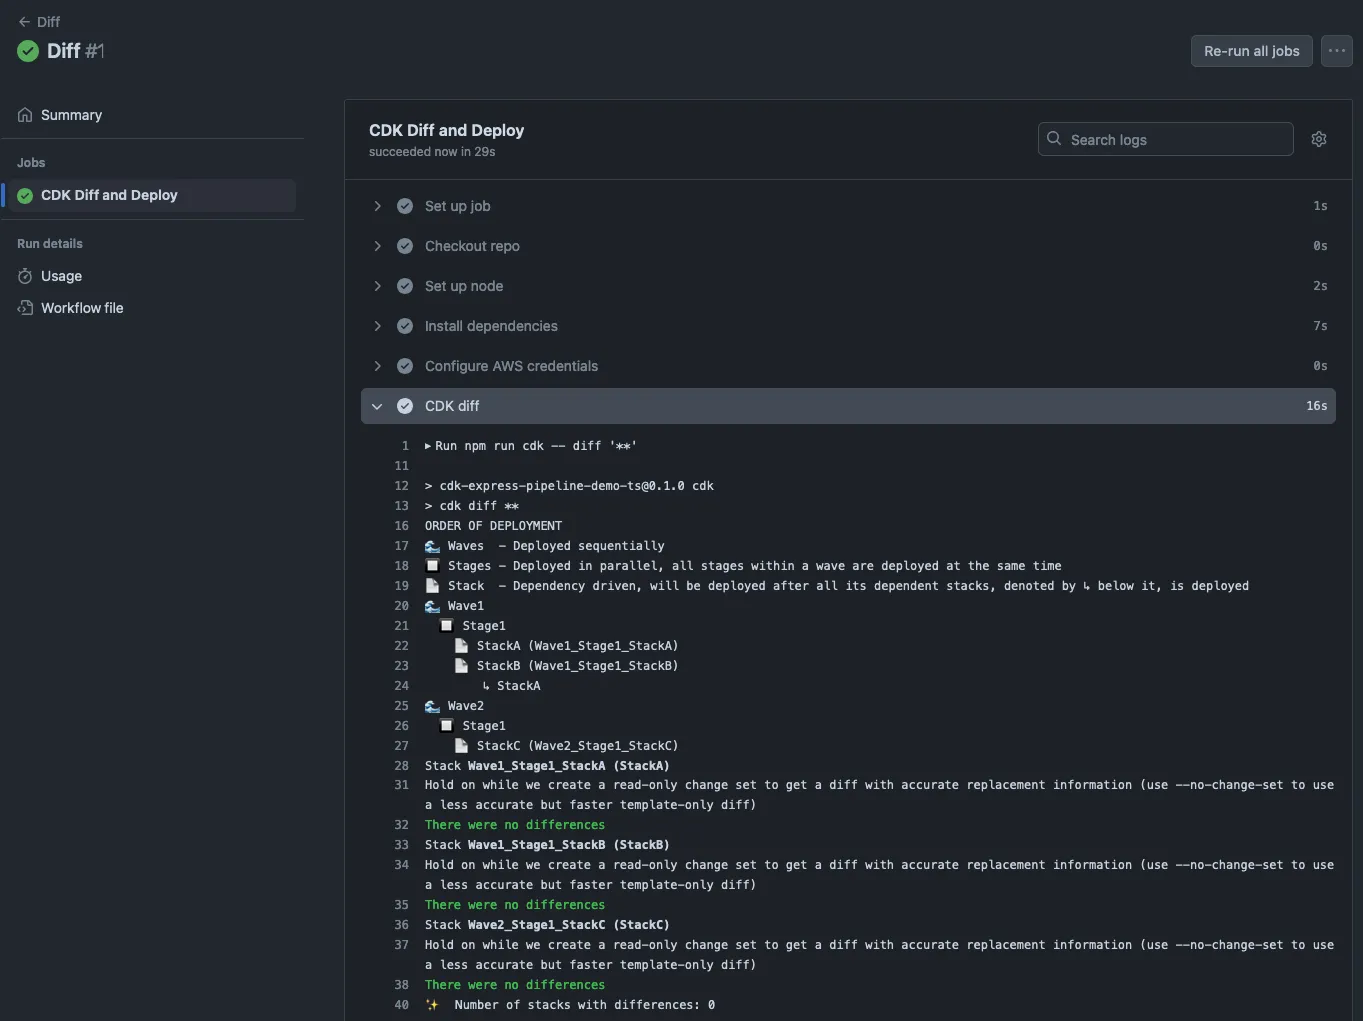Click the Stage1 box icon on line 21
The image size is (1363, 1021).
click(447, 626)
